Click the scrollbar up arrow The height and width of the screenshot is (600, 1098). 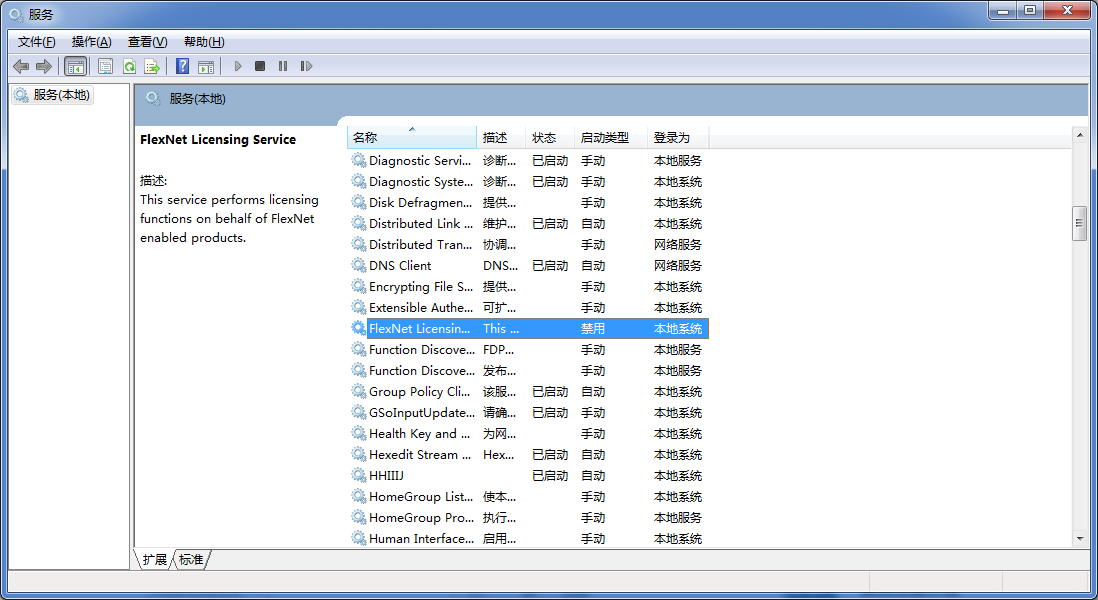pos(1079,135)
